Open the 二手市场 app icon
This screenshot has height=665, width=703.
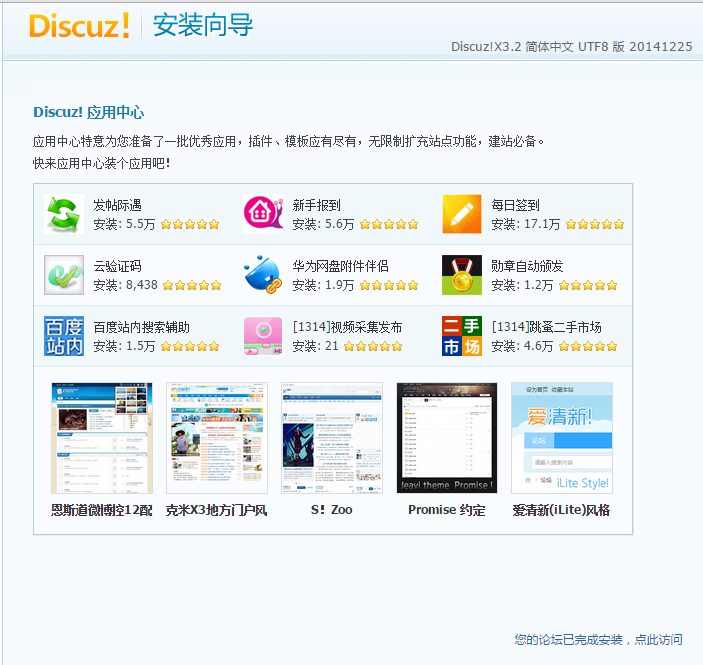click(x=462, y=336)
